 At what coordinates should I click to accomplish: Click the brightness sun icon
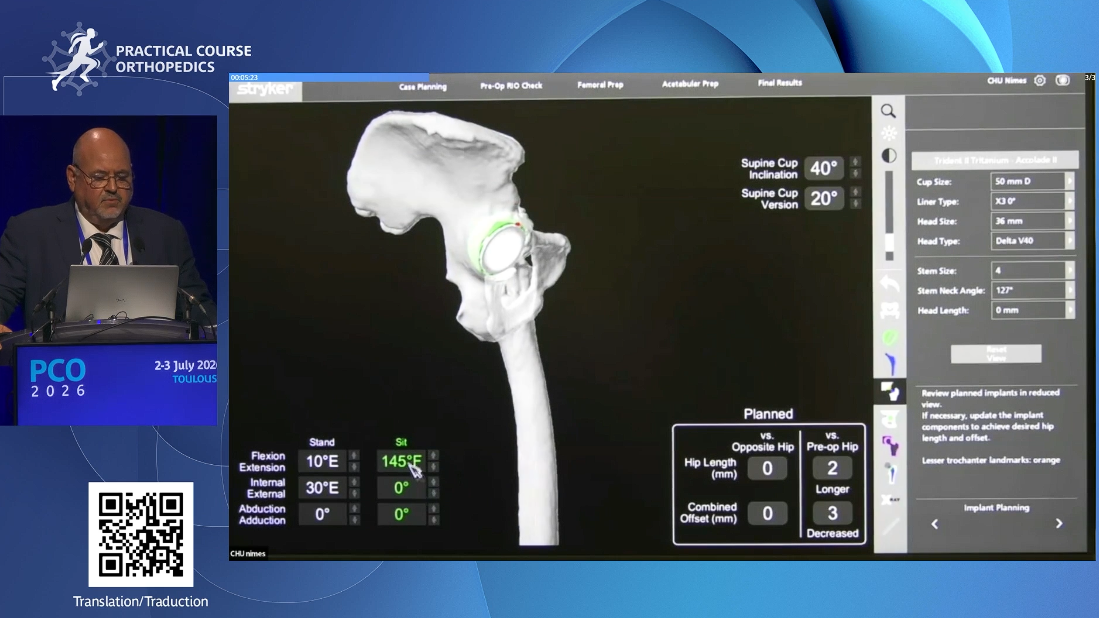[889, 133]
